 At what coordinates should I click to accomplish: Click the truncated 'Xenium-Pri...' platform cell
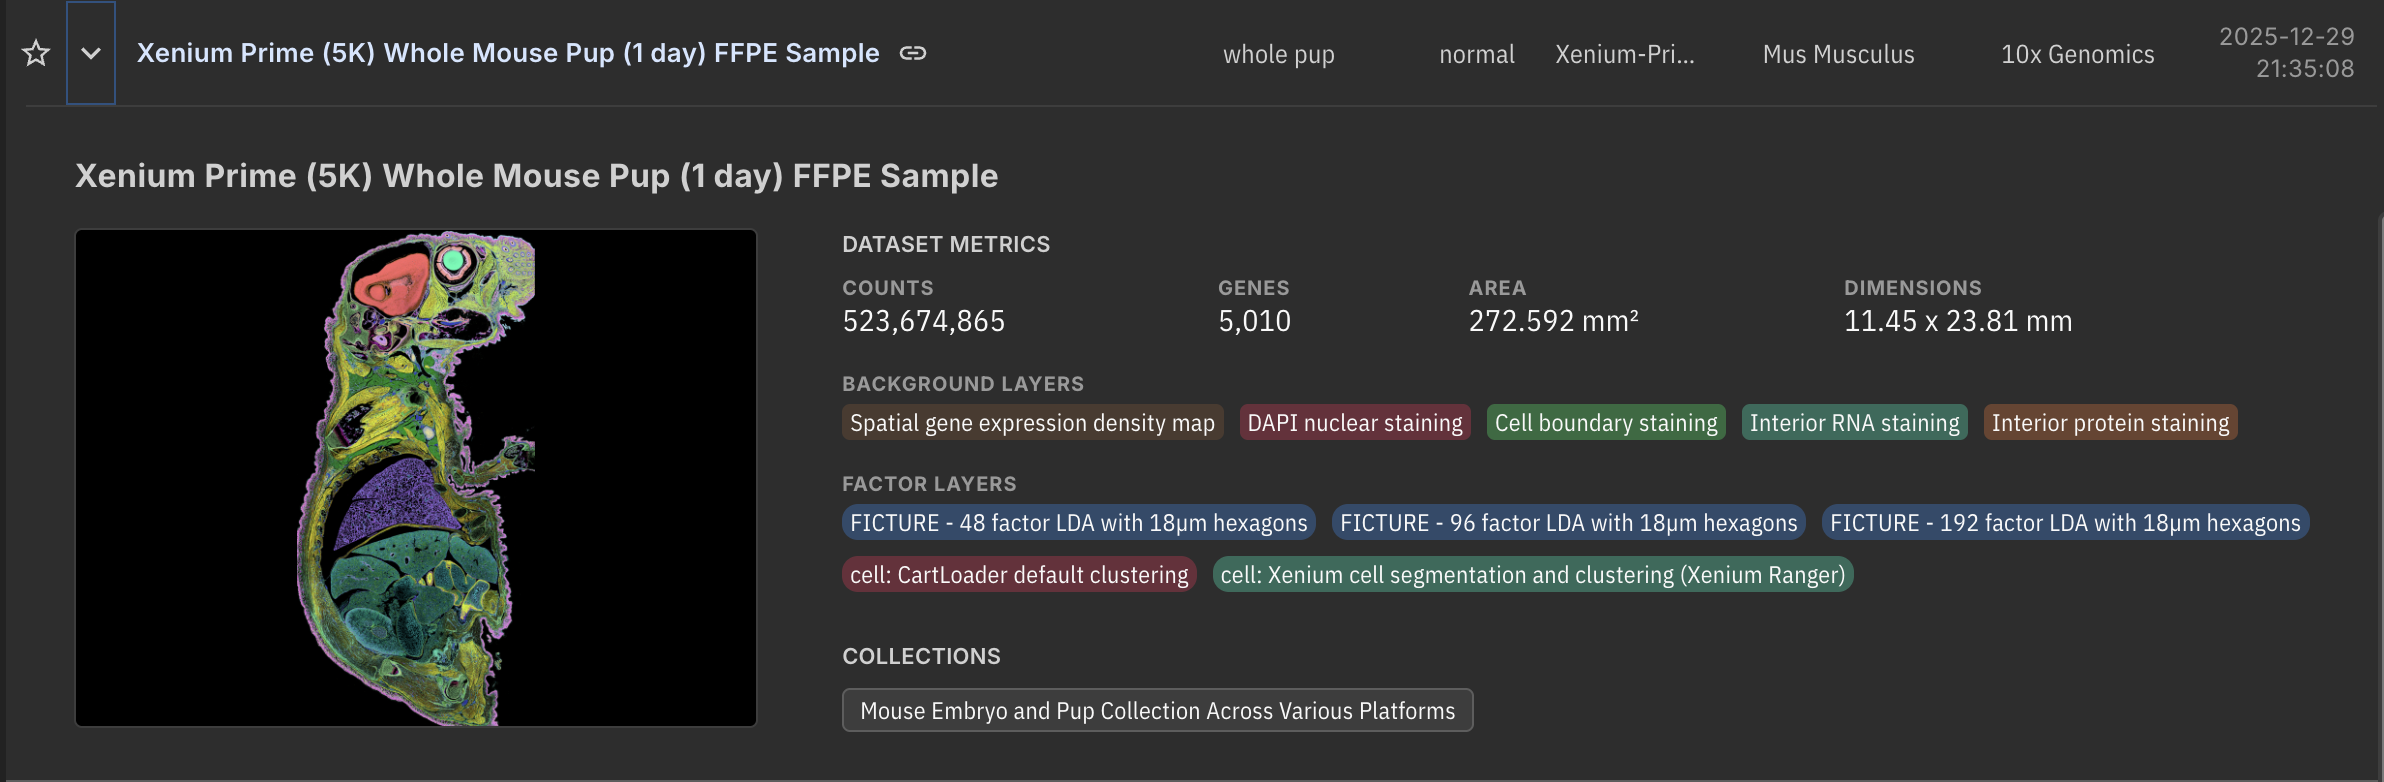(1625, 54)
